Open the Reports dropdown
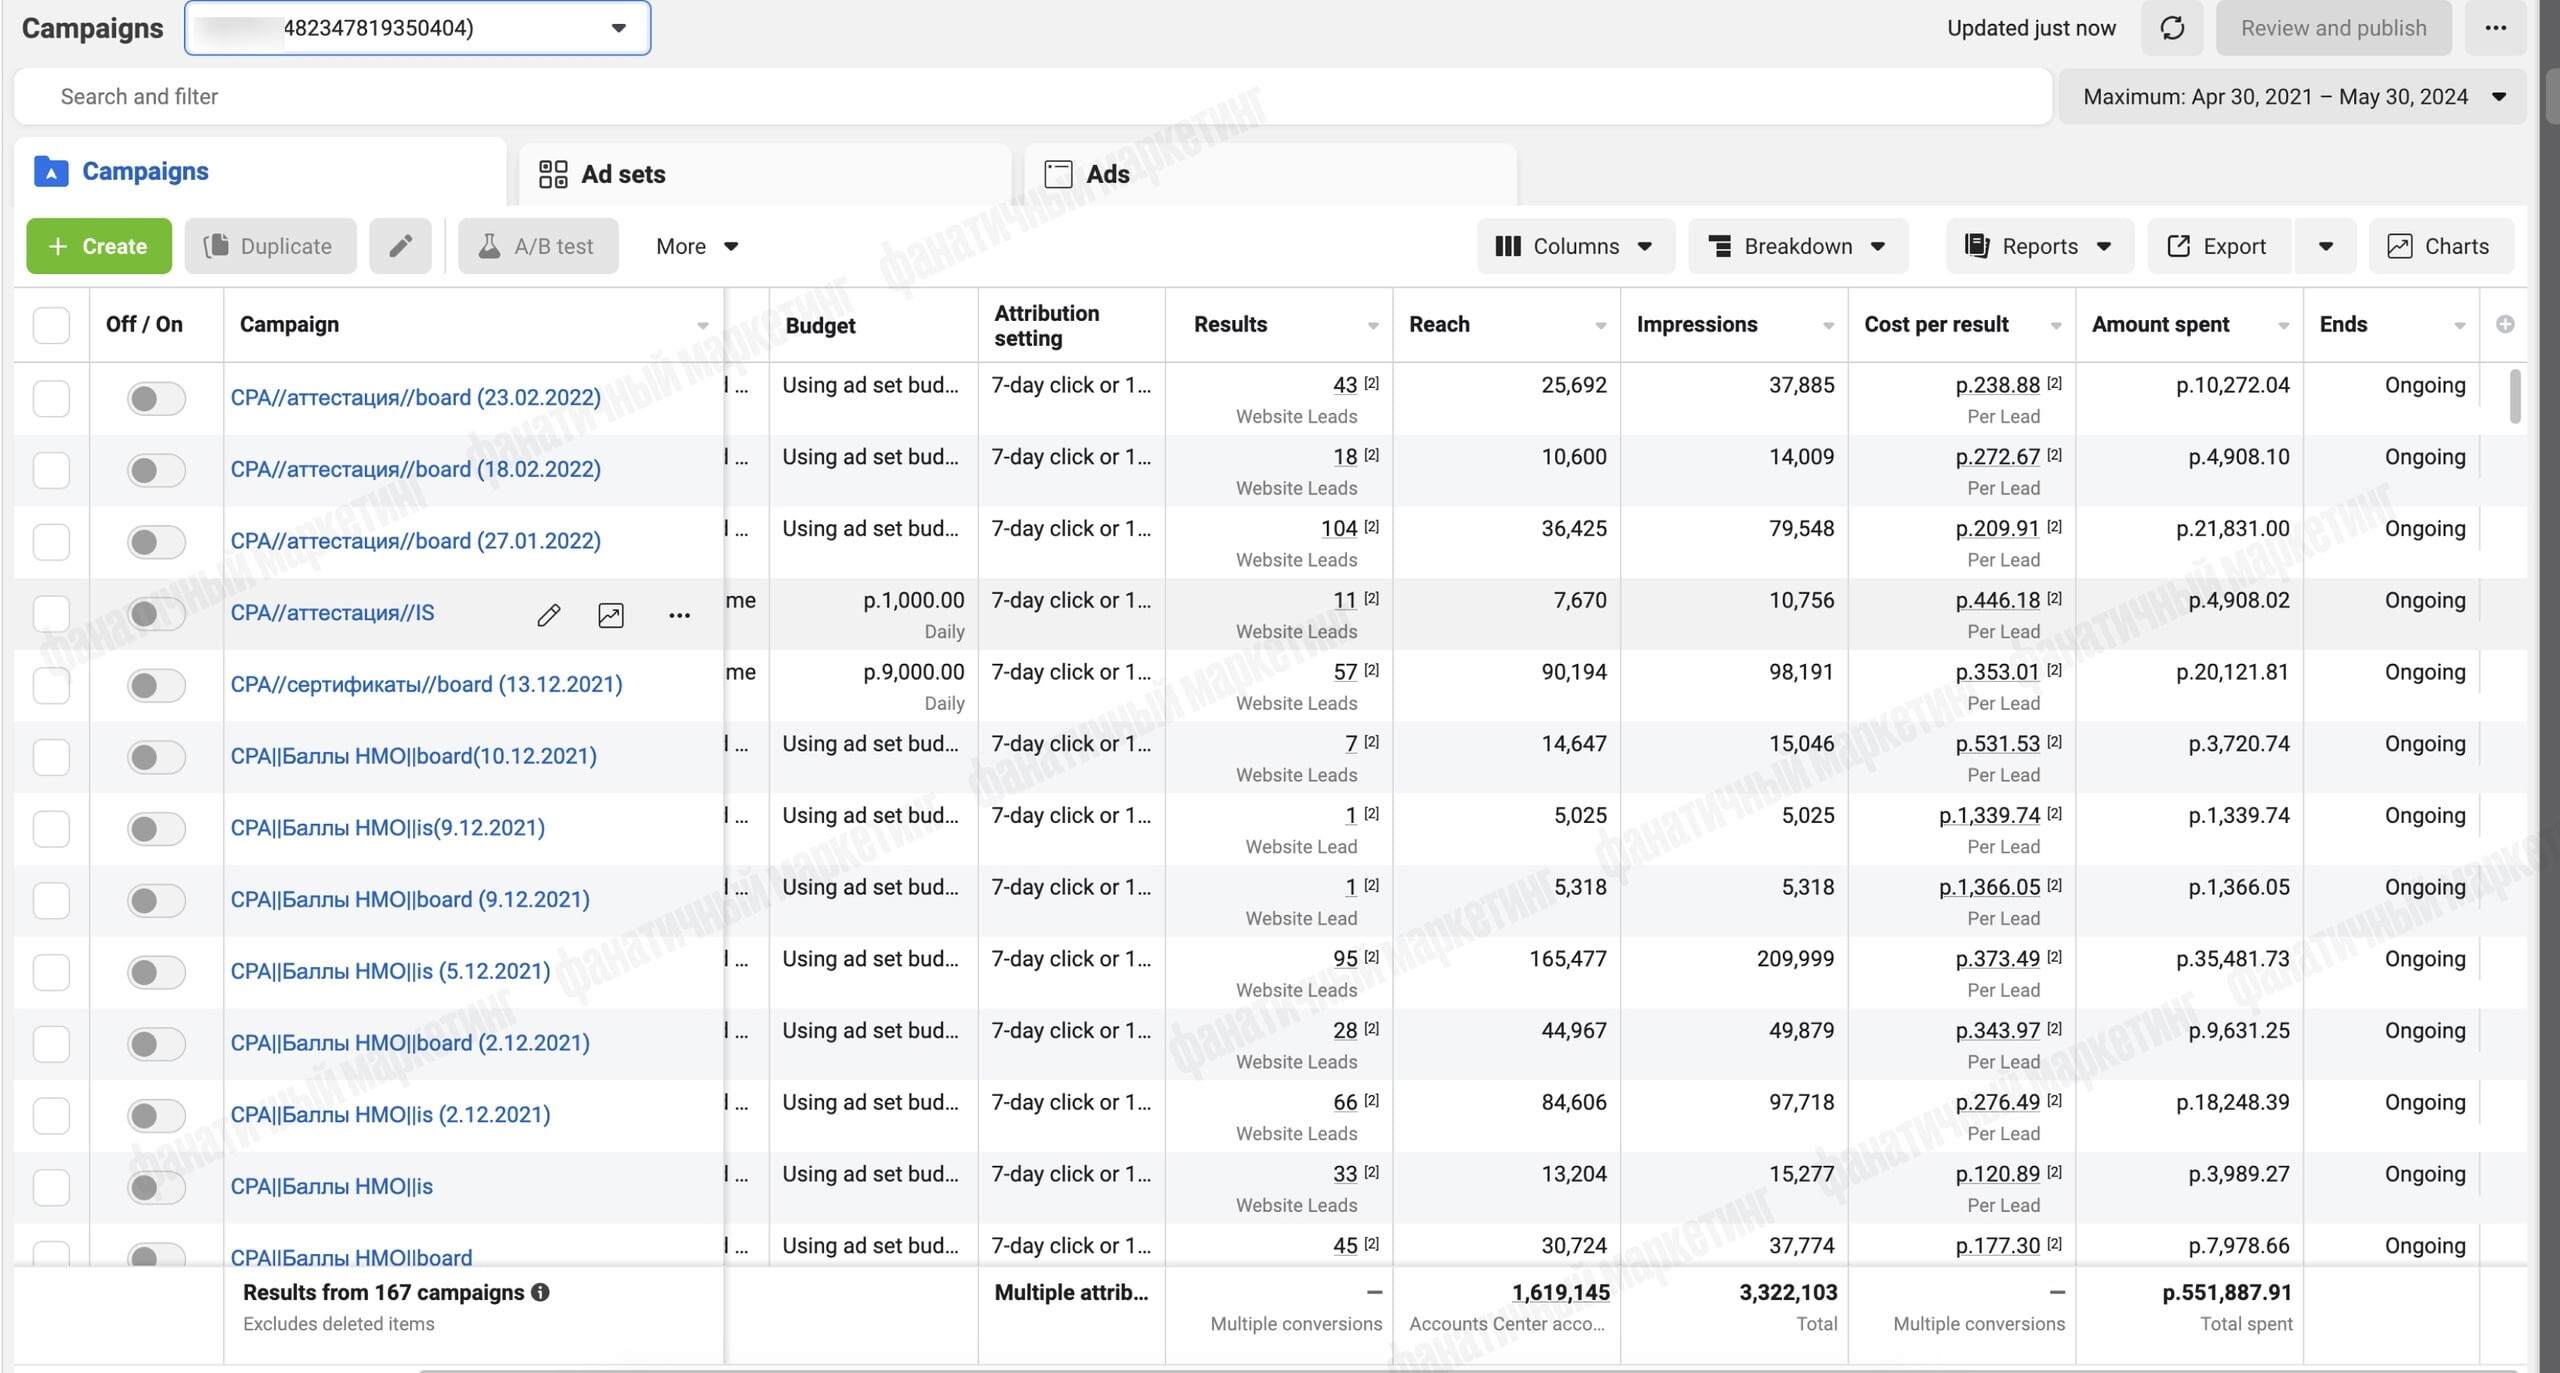Screen dimensions: 2560x1373 (2040, 246)
